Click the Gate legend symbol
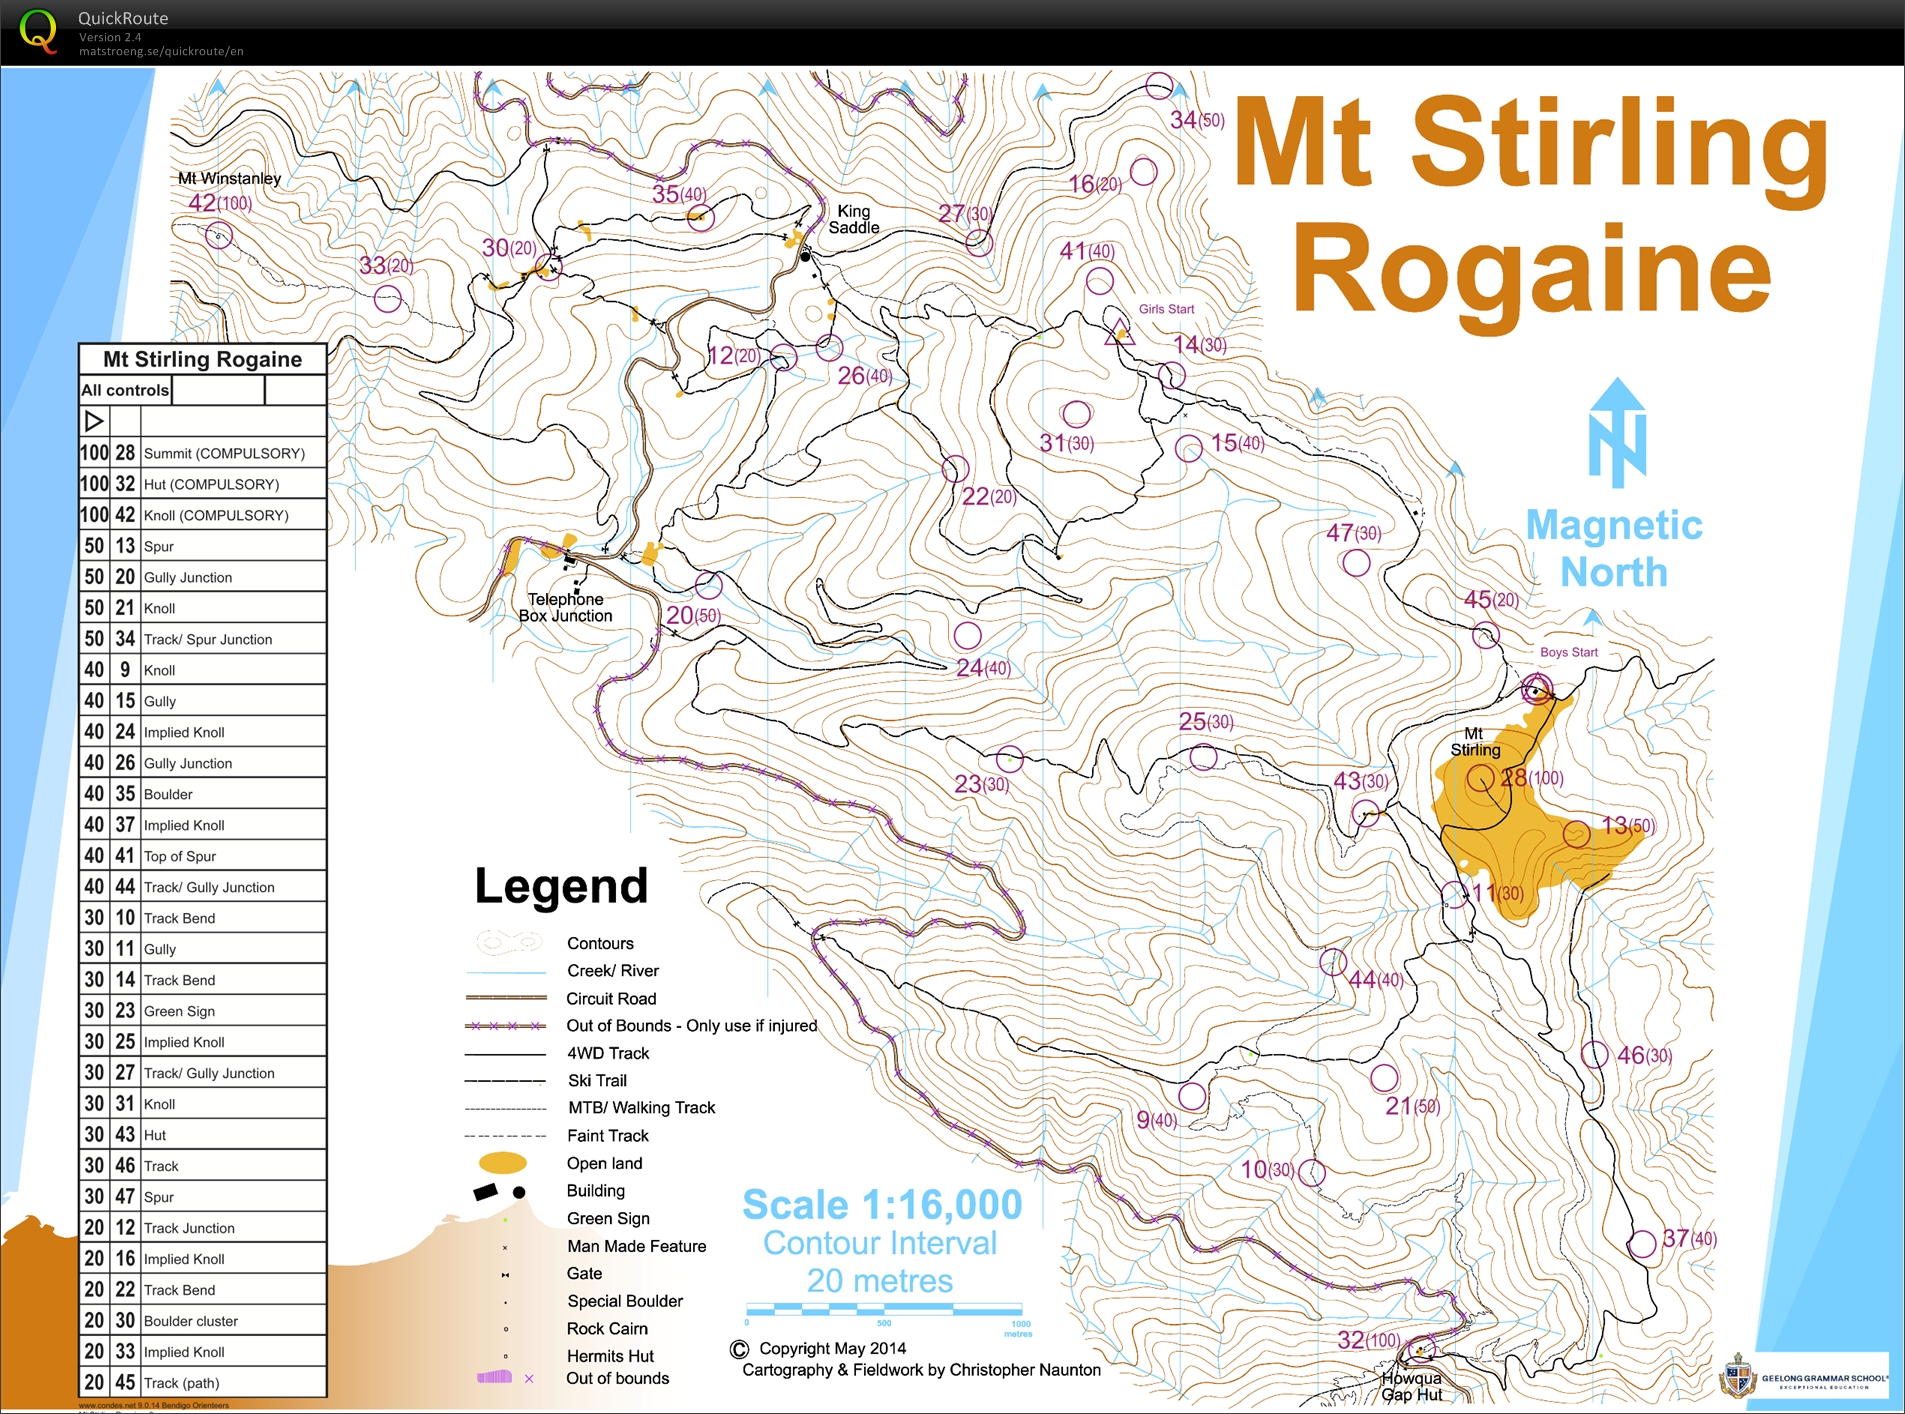1905x1414 pixels. 505,1273
